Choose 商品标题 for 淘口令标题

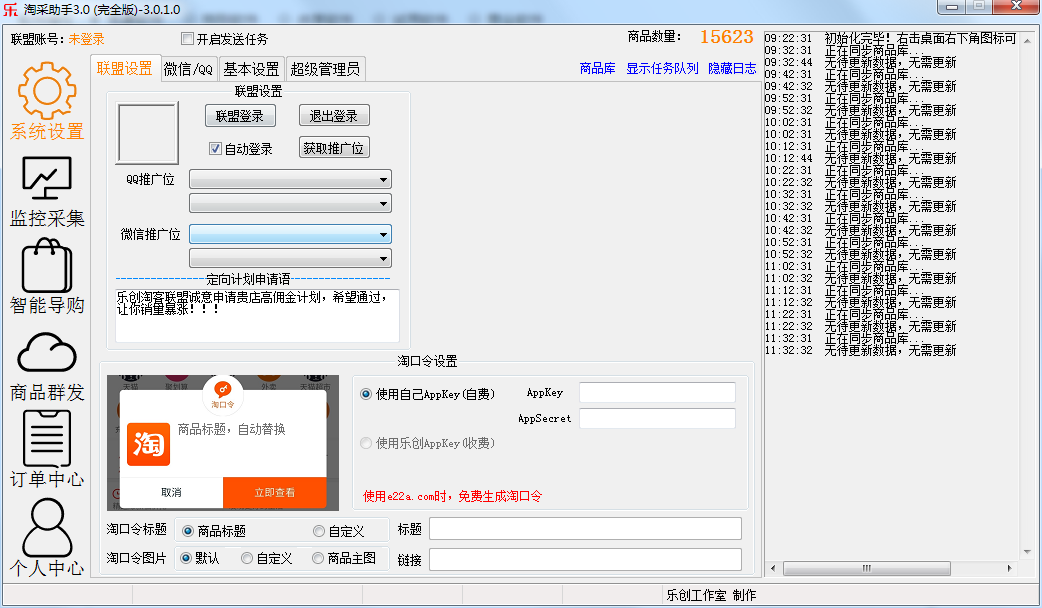pyautogui.click(x=187, y=531)
